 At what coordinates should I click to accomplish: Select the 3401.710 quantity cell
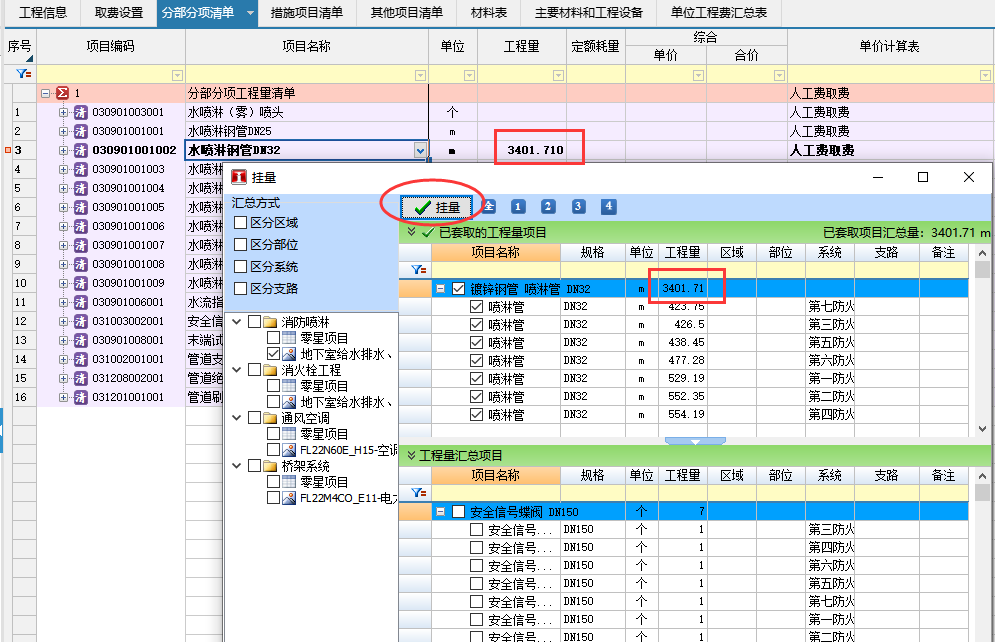click(535, 150)
